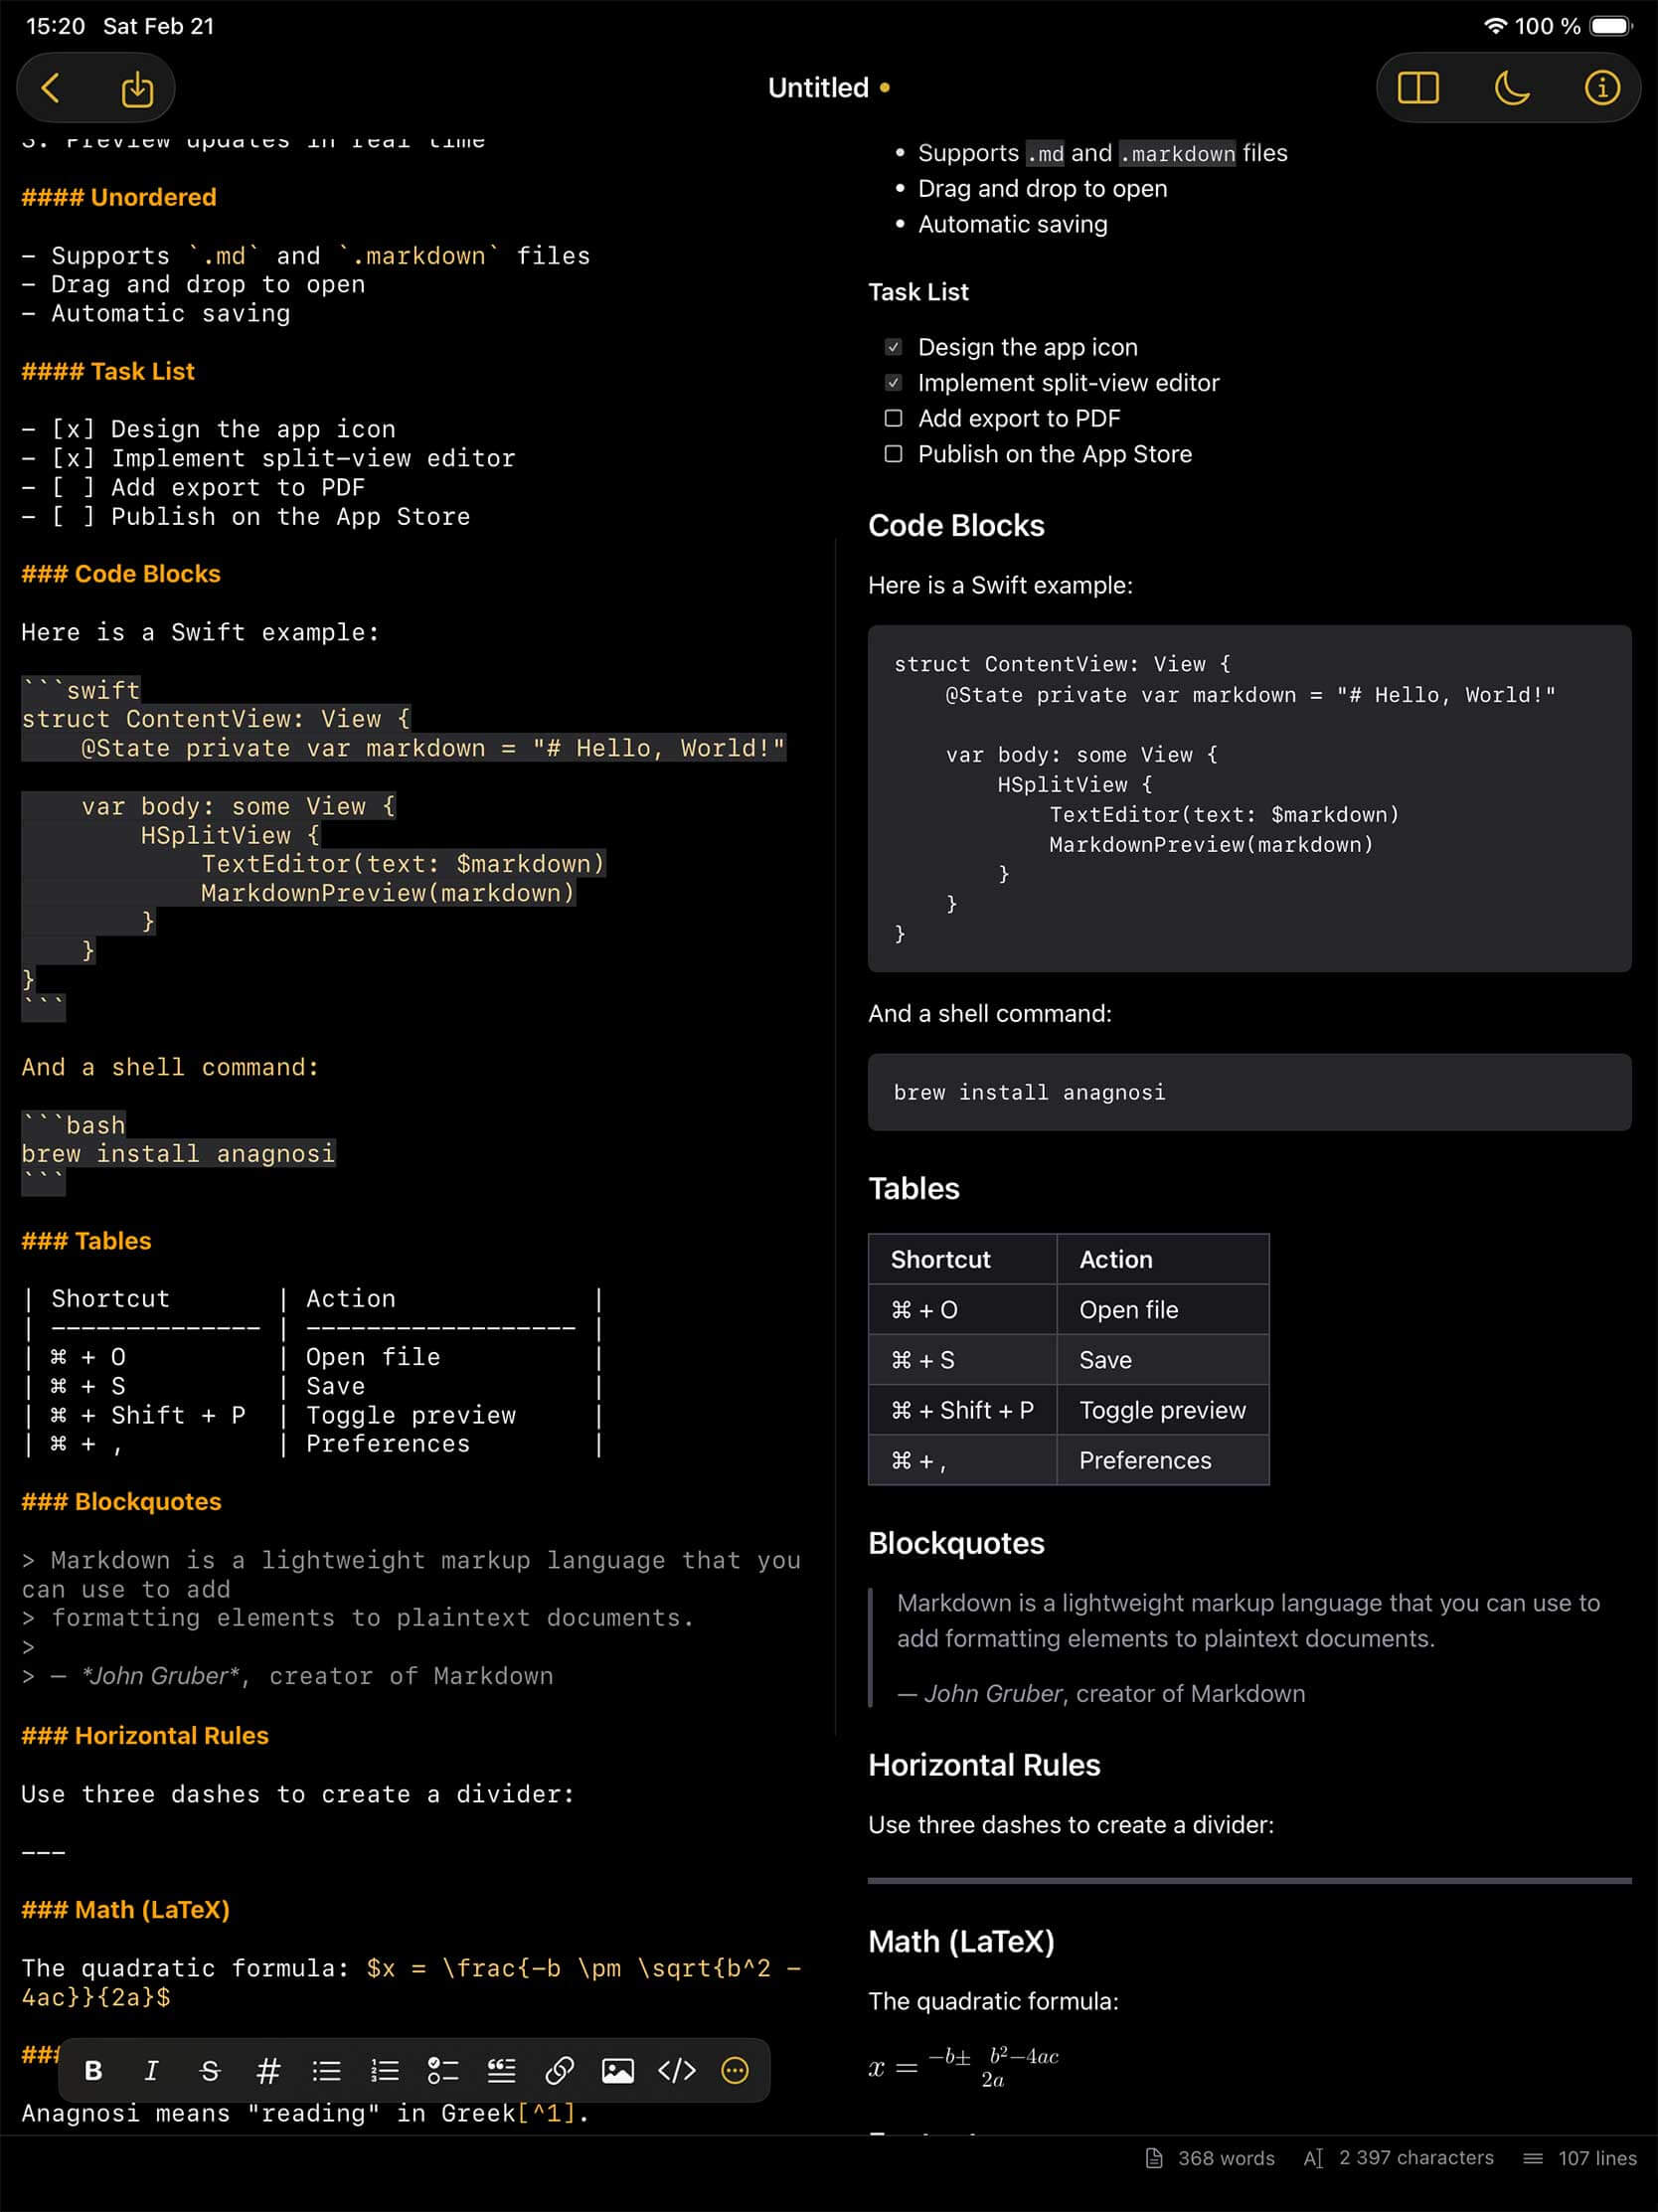The image size is (1658, 2212).
Task: Check the 'Add export to PDF' task checkbox
Action: [x=894, y=418]
